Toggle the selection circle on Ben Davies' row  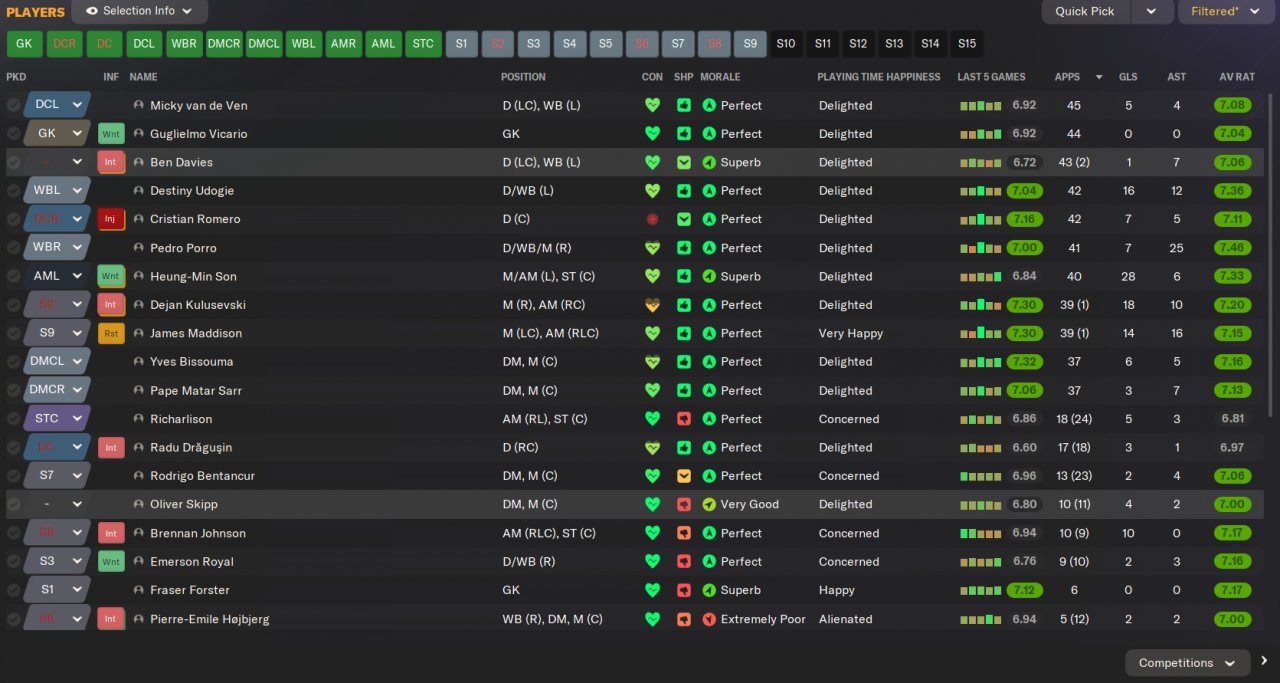13,162
